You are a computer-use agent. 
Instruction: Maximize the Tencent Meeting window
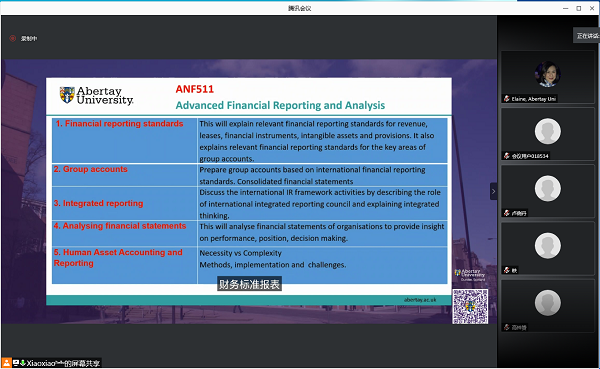coord(579,8)
